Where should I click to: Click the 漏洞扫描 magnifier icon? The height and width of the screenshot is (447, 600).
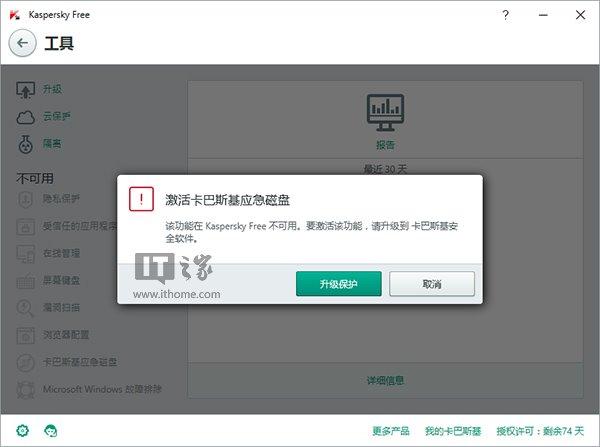click(26, 308)
